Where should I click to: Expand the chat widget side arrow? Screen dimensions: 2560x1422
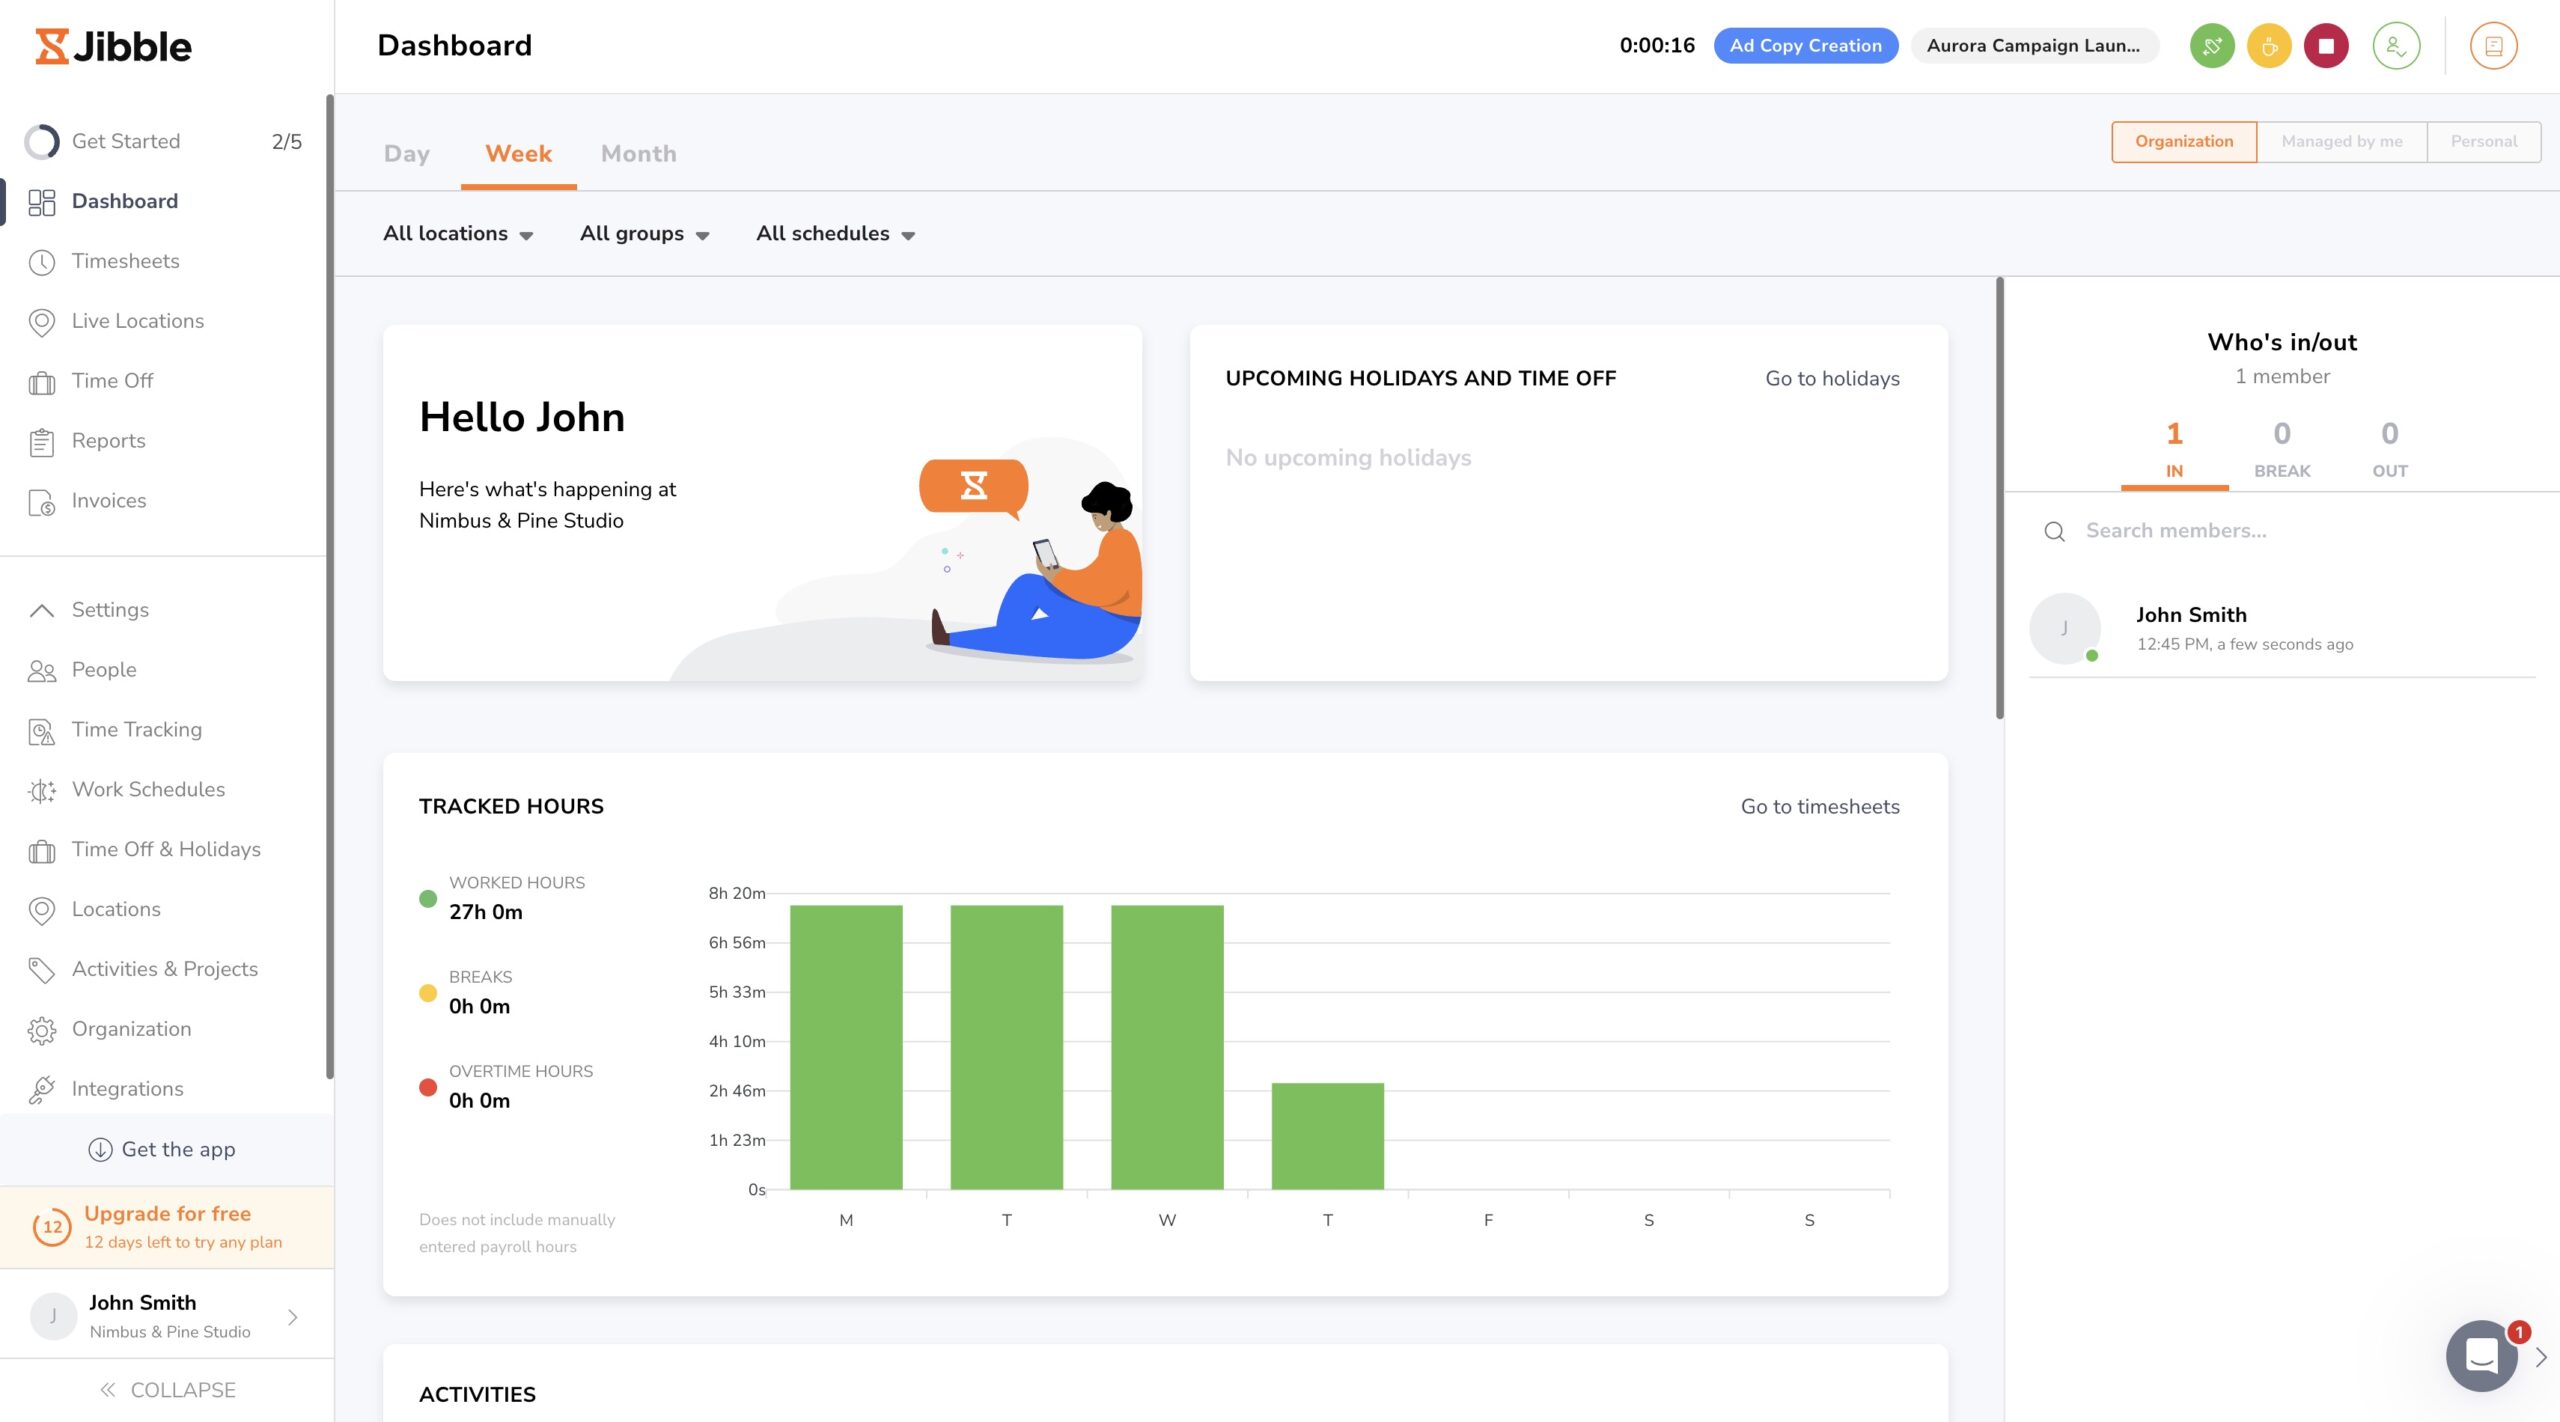coord(2541,1357)
